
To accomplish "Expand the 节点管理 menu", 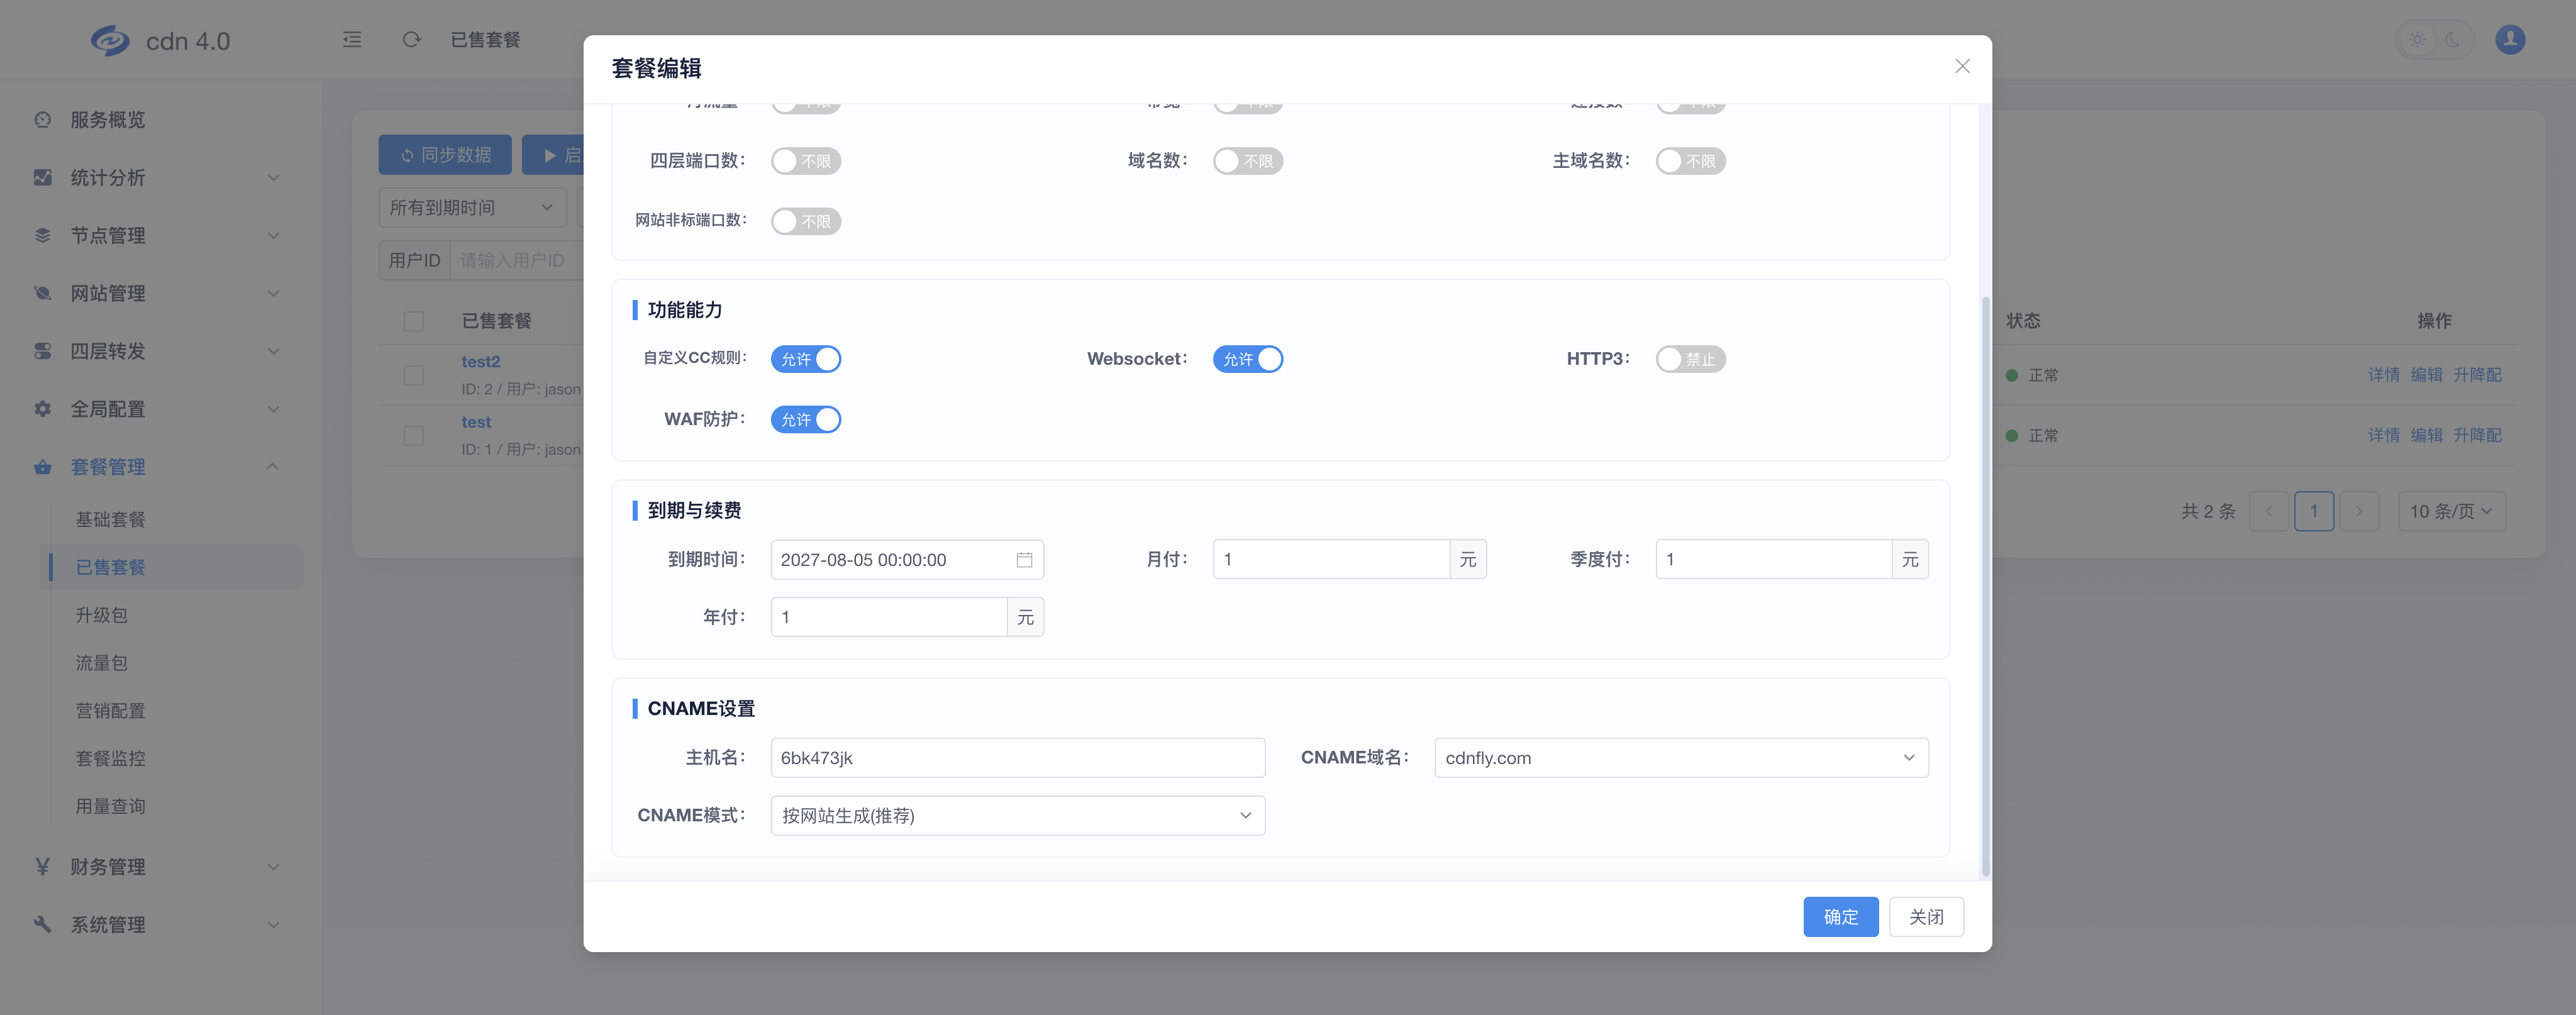I will [x=273, y=236].
